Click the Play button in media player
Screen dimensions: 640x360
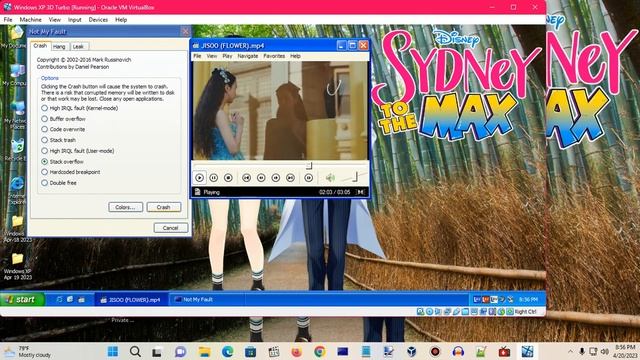(199, 178)
